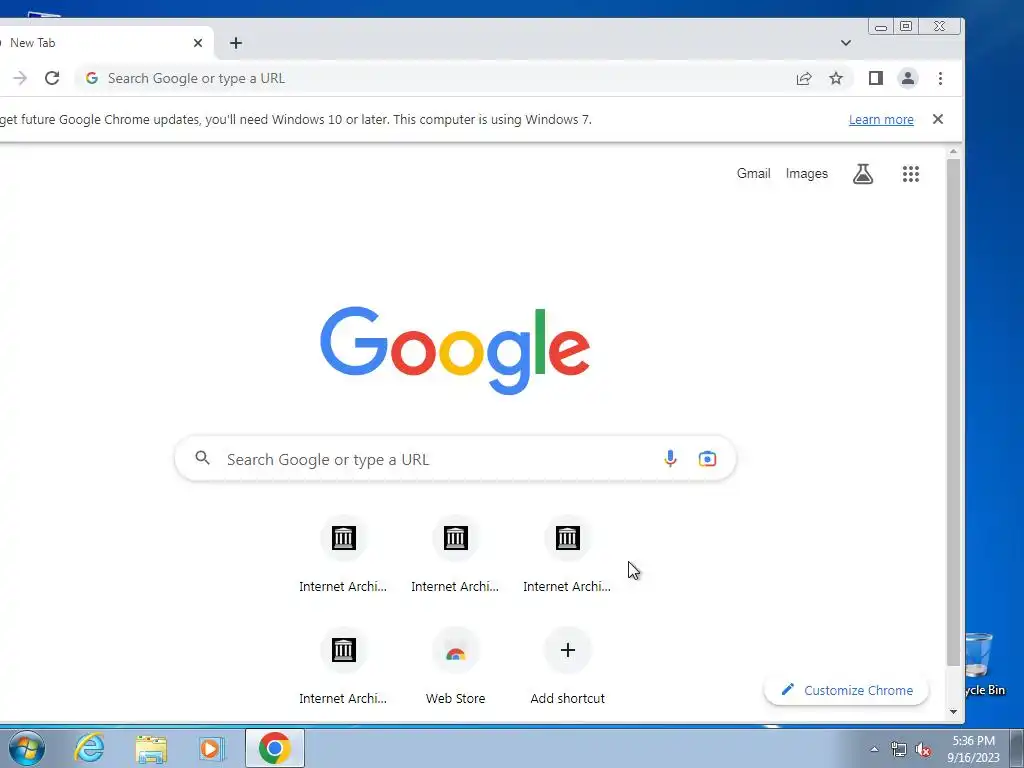1024x768 pixels.
Task: Click the vertical scrollbar thumb
Action: click(953, 413)
